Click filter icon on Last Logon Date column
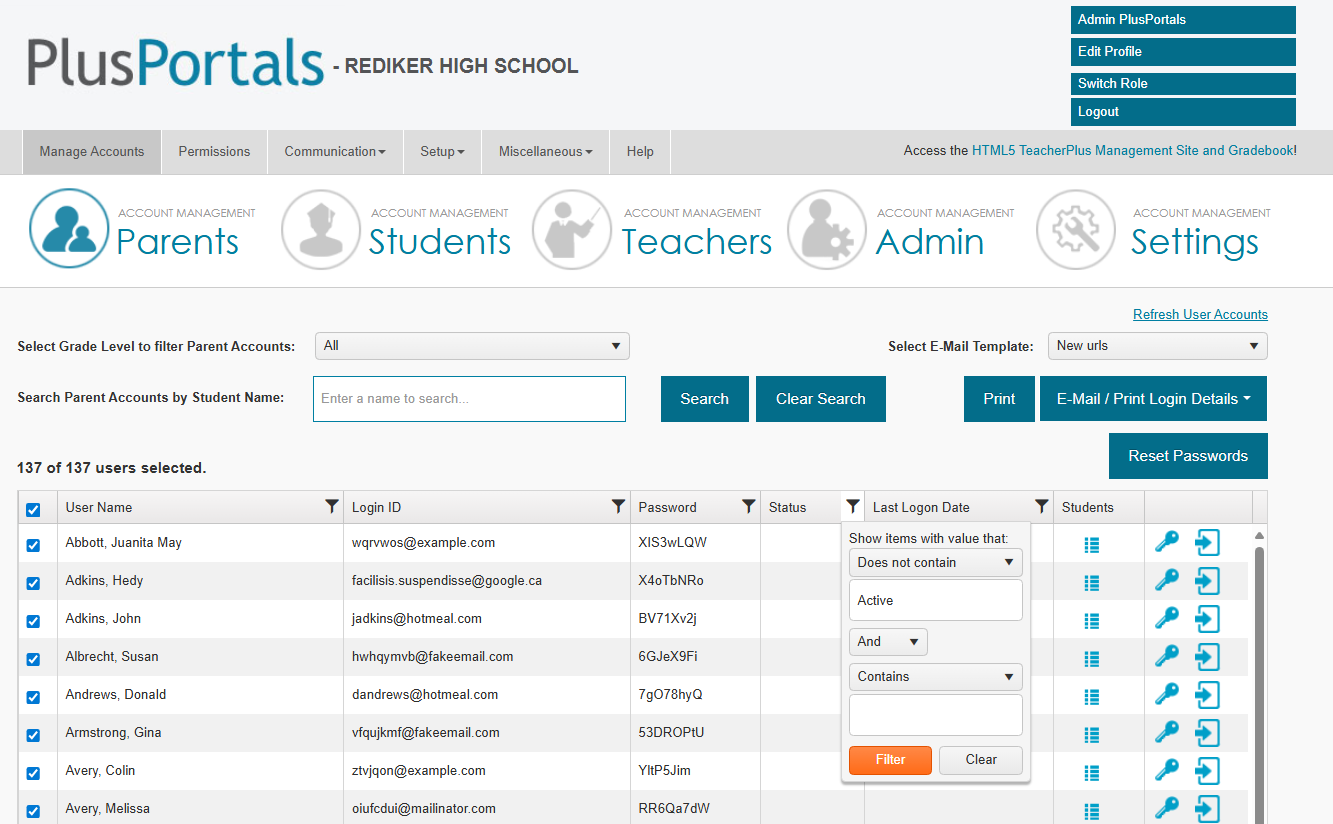The height and width of the screenshot is (824, 1333). pos(1041,507)
